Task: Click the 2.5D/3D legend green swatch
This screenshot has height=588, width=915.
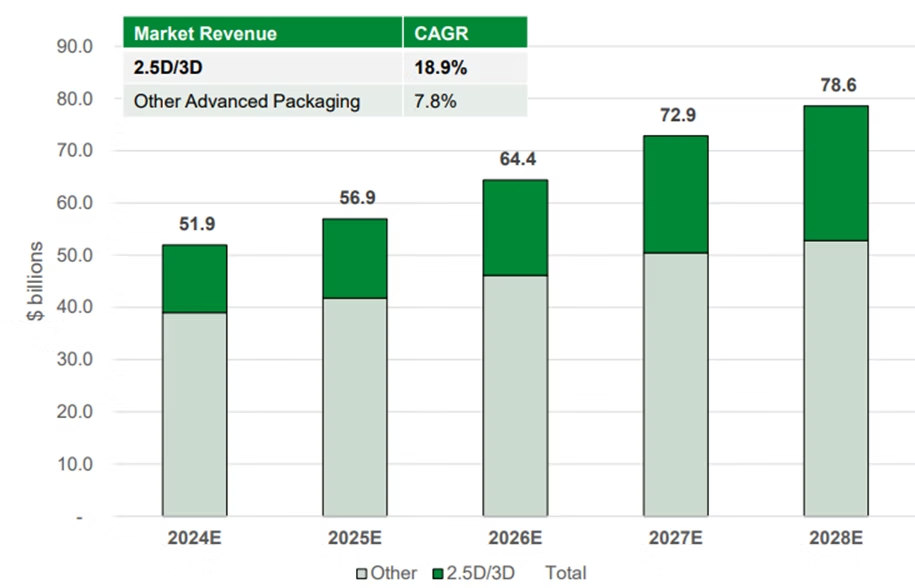Action: click(x=438, y=574)
